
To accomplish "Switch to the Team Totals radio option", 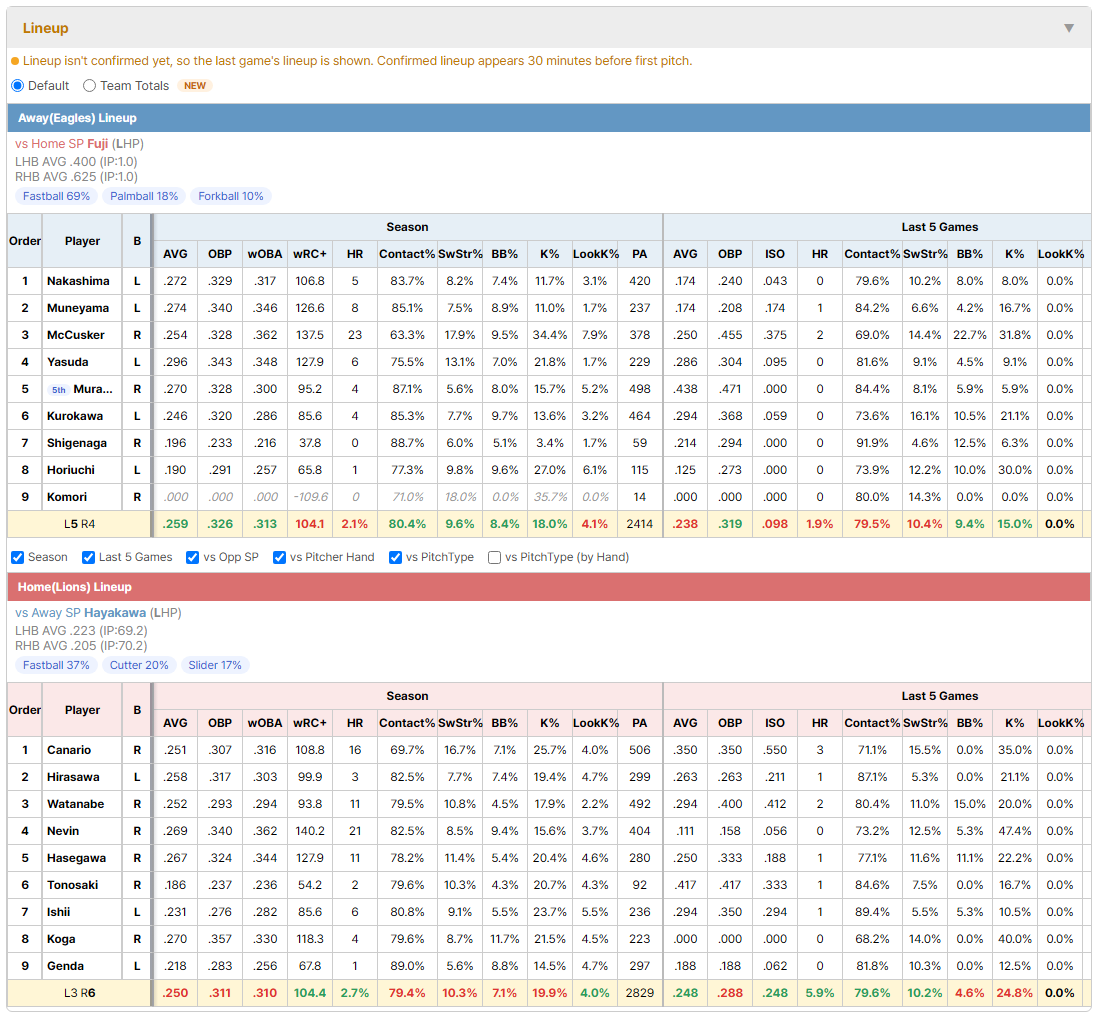I will [89, 85].
